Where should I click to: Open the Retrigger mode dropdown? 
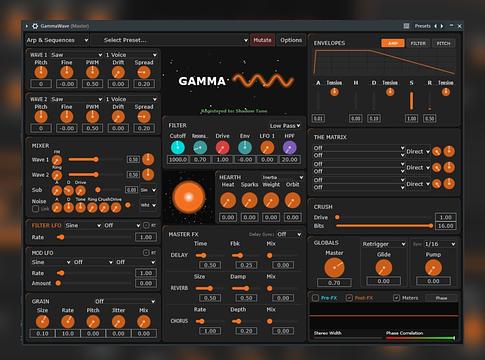(x=384, y=244)
